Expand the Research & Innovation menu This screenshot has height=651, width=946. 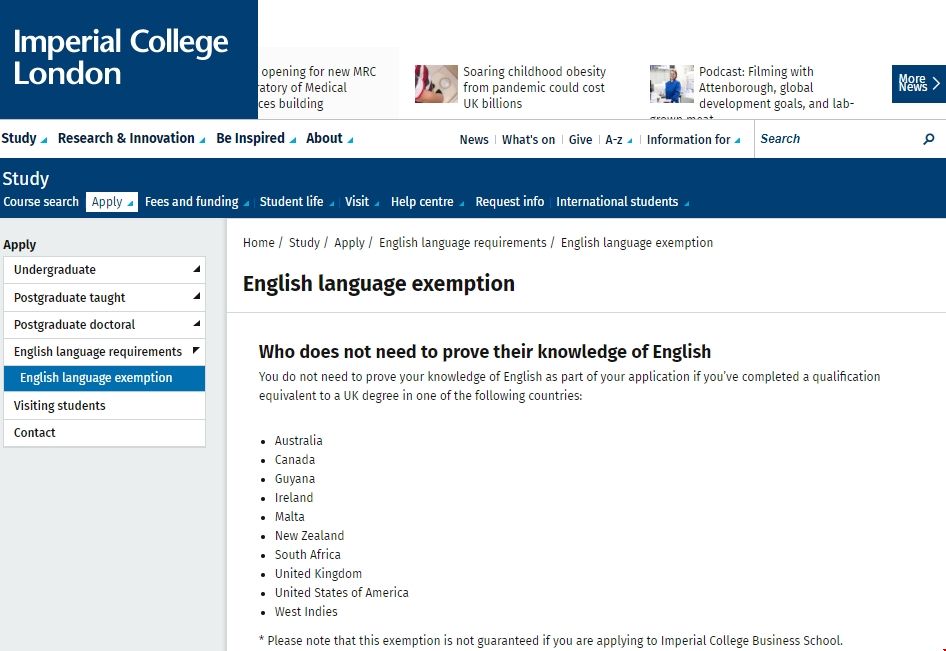(x=131, y=139)
